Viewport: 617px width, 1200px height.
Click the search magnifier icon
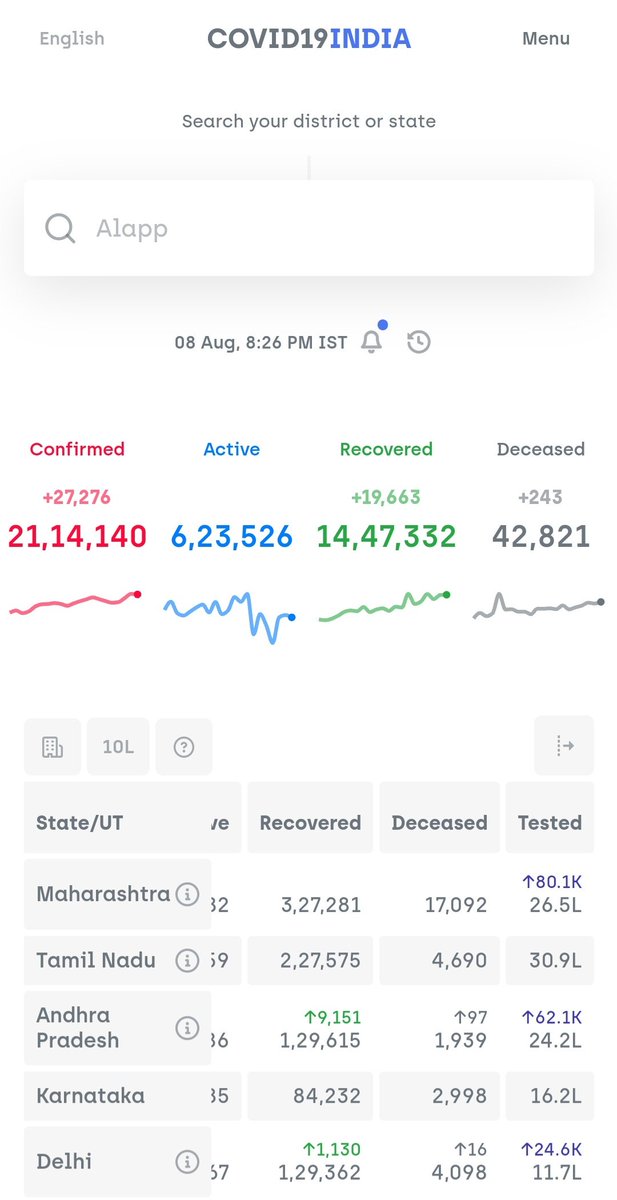(60, 228)
